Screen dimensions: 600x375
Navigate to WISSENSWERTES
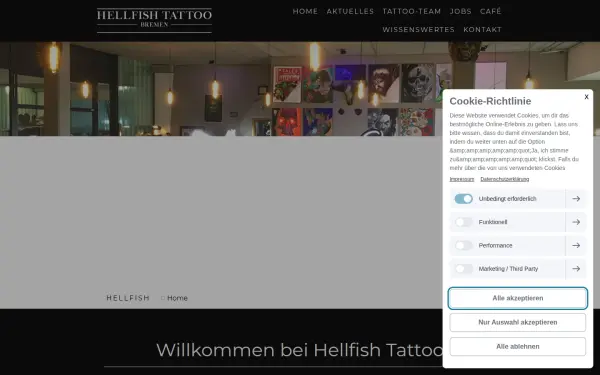[x=418, y=29]
